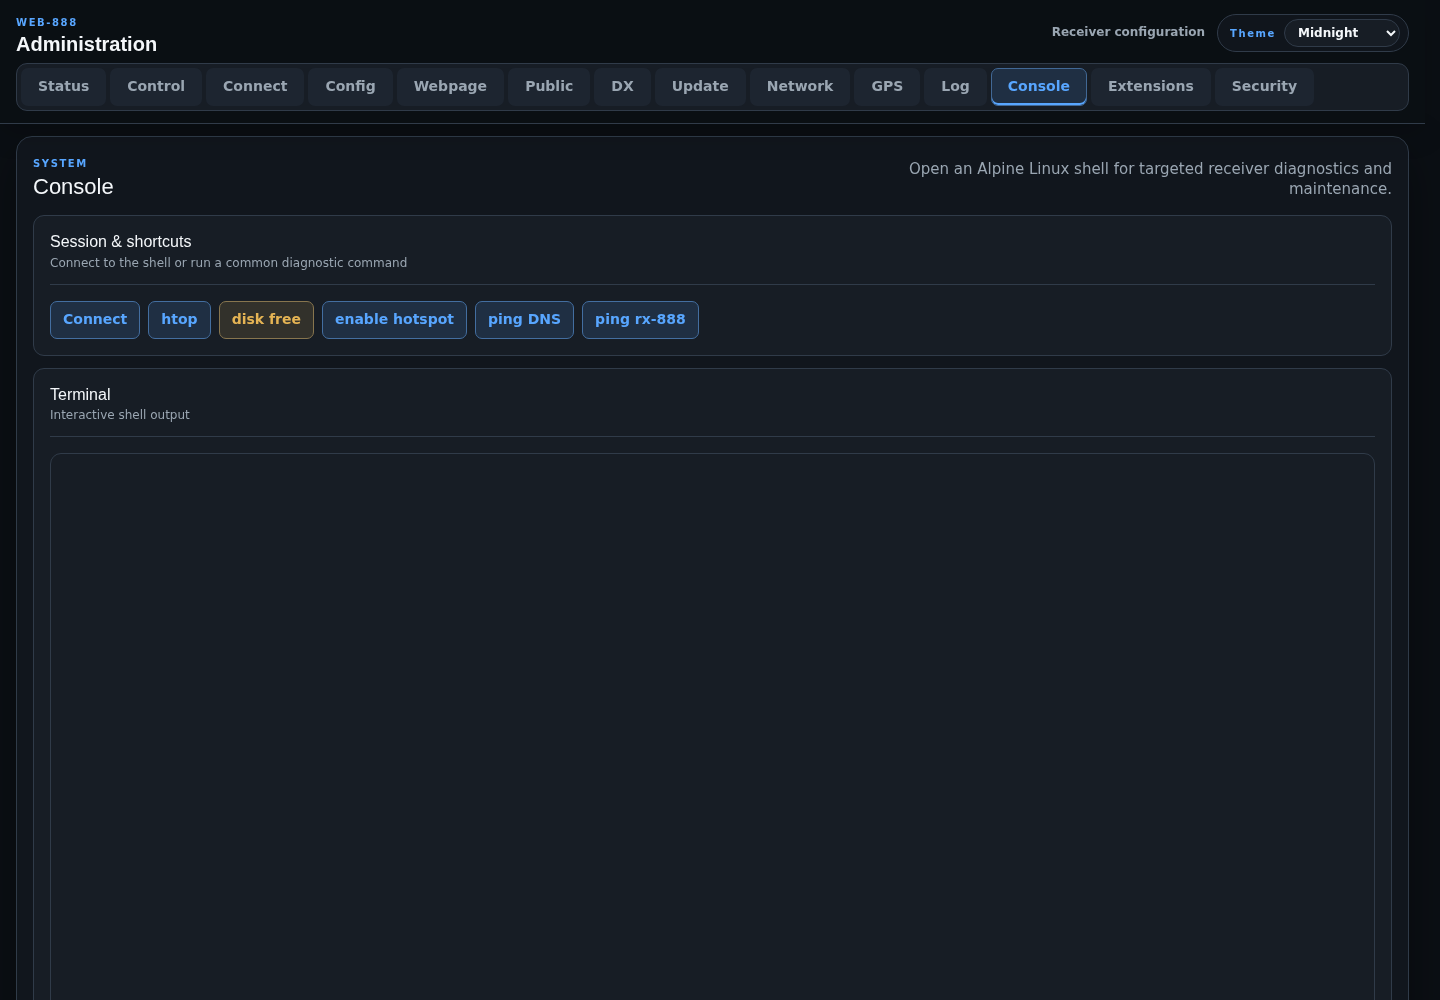Click inside the terminal output area
Screen dimensions: 1440x1000
[x=712, y=727]
